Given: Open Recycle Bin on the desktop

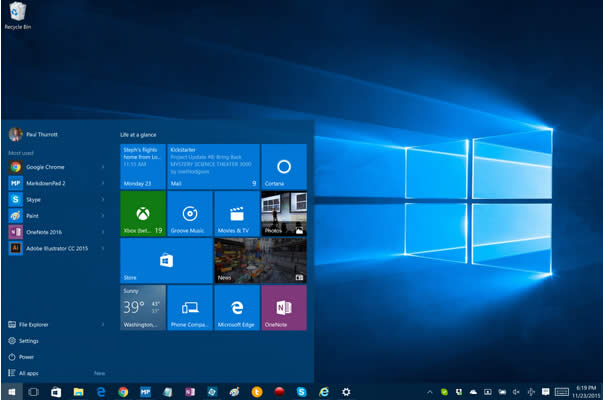Looking at the screenshot, I should [14, 15].
